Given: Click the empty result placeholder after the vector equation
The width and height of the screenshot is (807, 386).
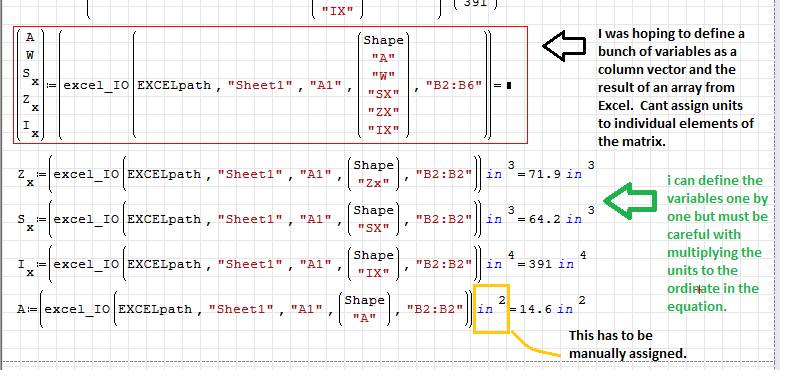Looking at the screenshot, I should click(509, 86).
